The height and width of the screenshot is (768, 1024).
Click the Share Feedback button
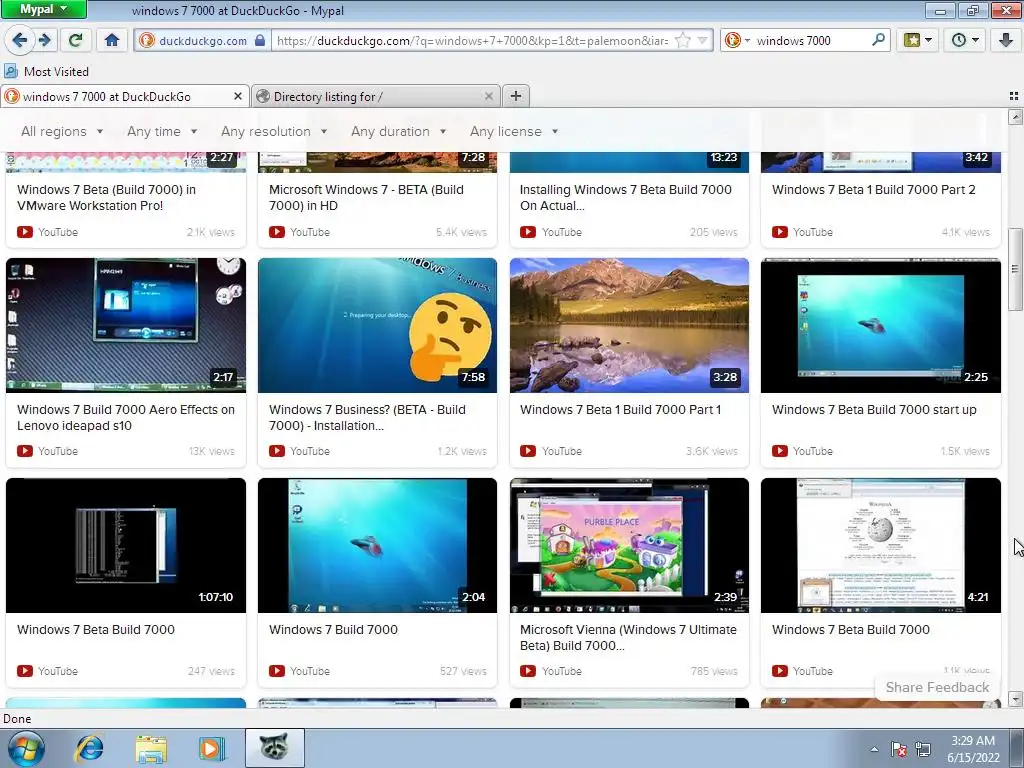(937, 687)
